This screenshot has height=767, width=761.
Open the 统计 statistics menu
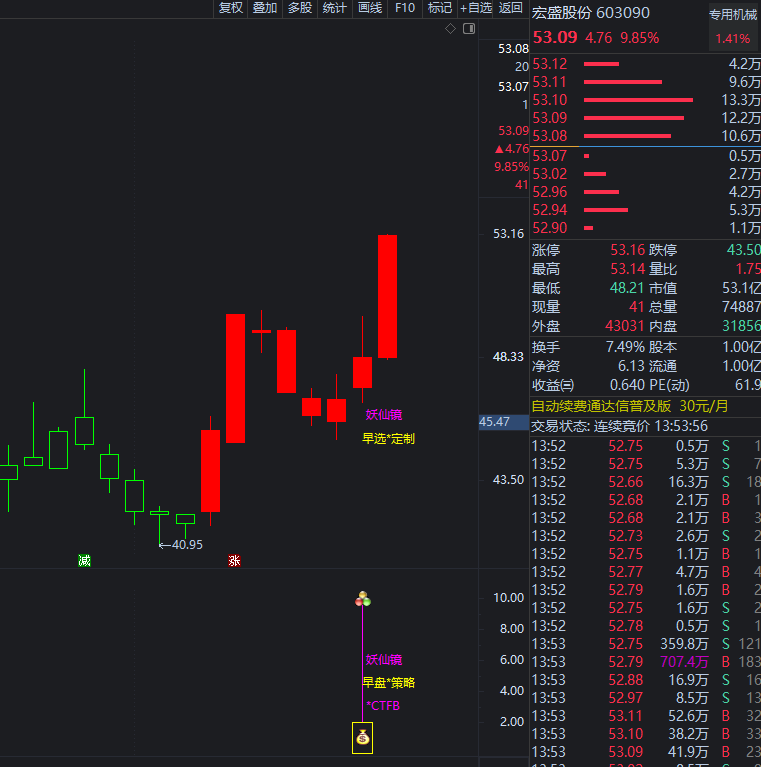(335, 8)
